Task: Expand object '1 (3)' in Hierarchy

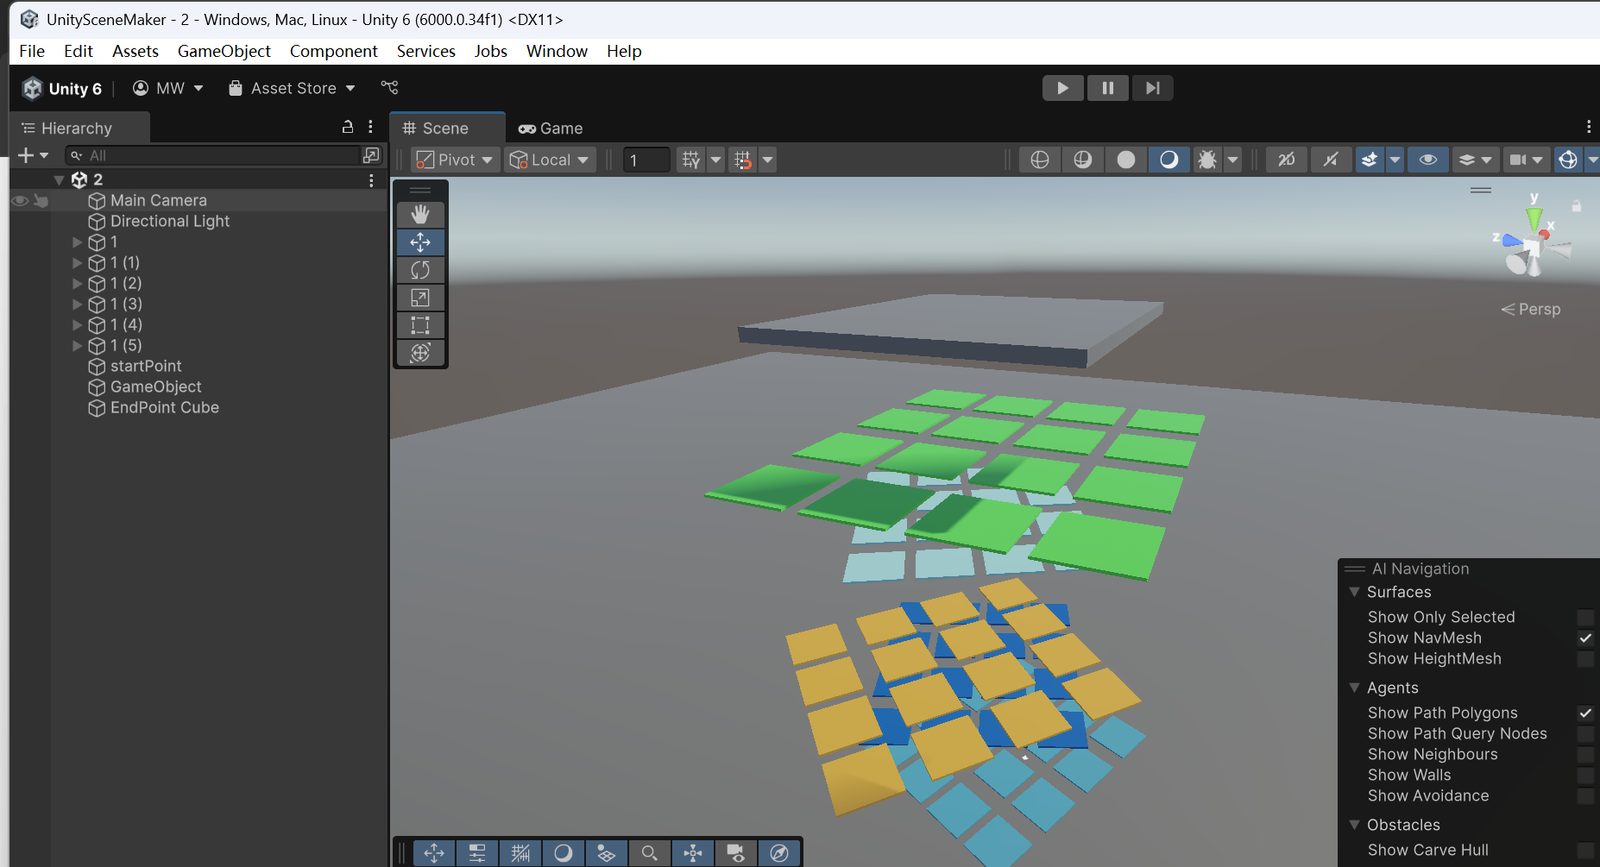Action: [x=77, y=304]
